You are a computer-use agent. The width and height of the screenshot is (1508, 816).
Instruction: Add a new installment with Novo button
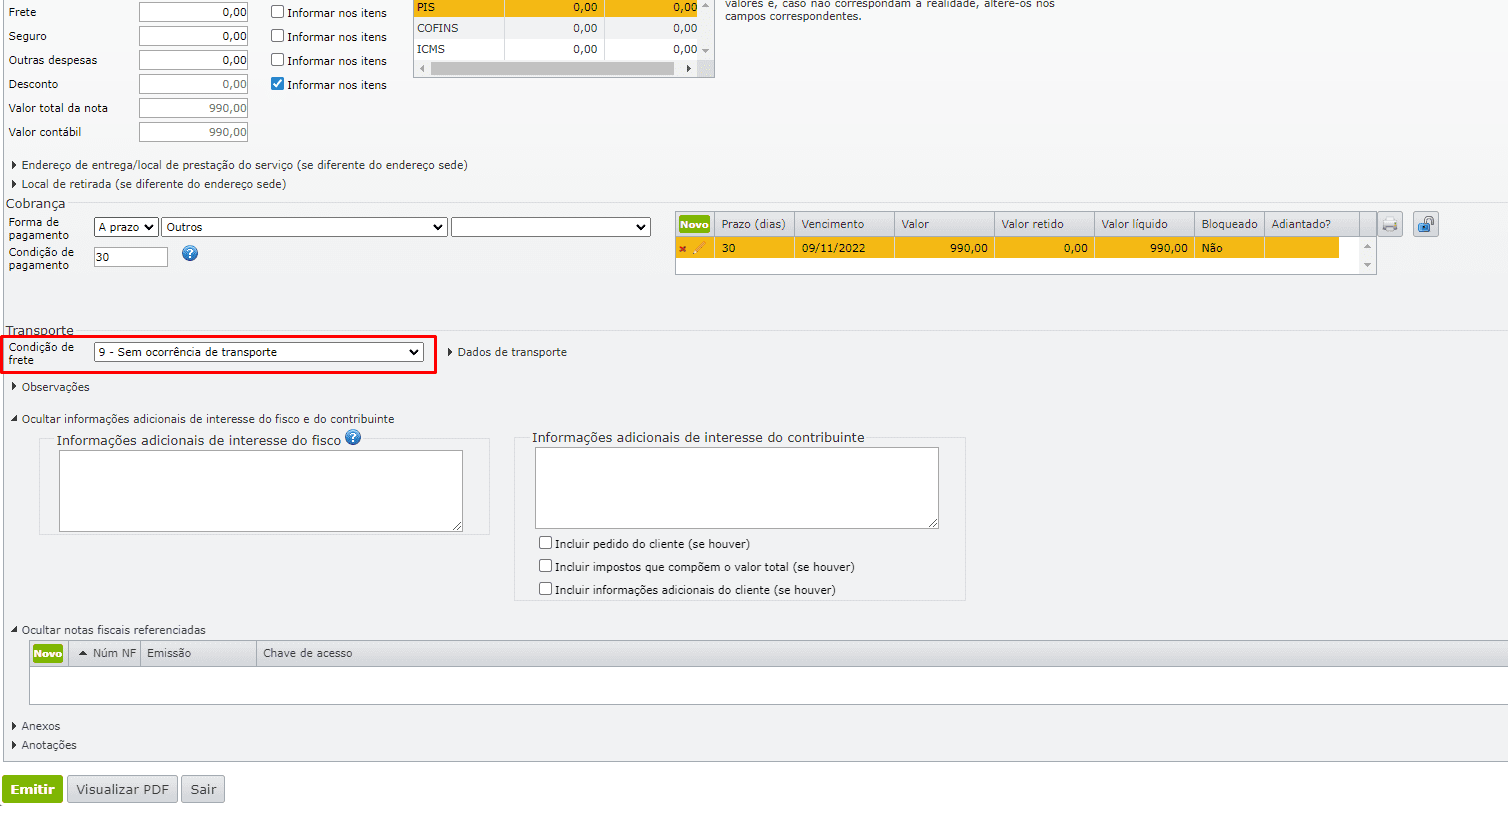click(x=694, y=224)
